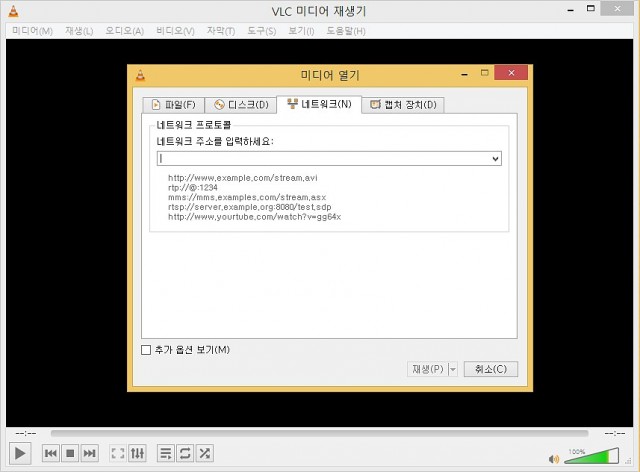Click the 100% volume label

577,452
